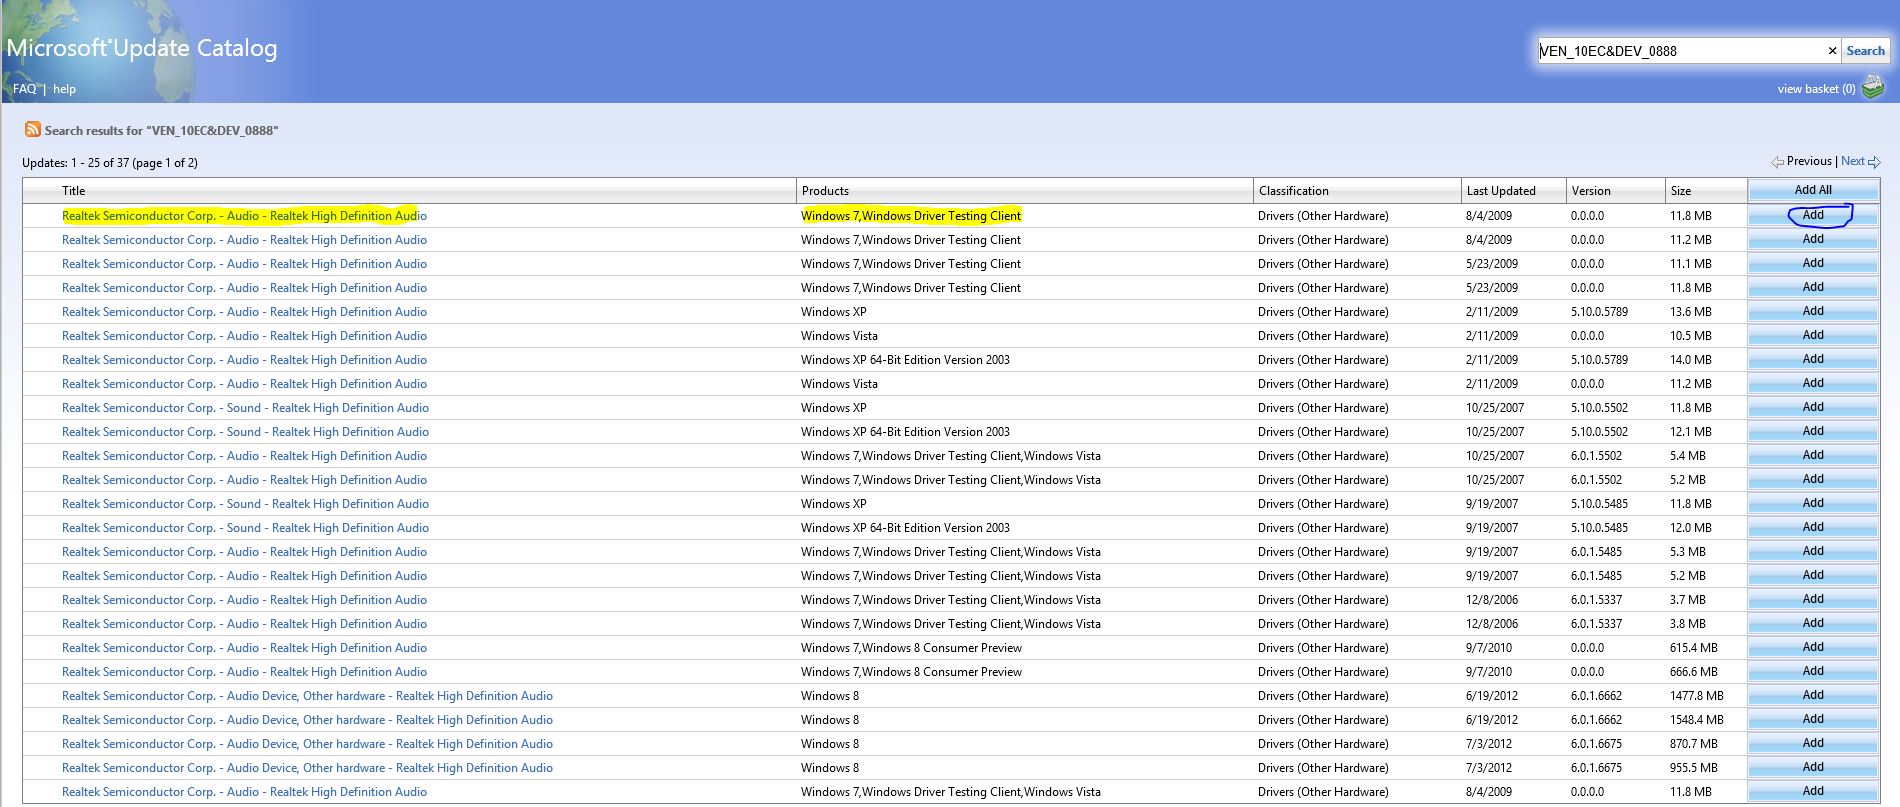This screenshot has width=1900, height=807.
Task: Add the 10.5 MB Windows Vista driver
Action: (x=1813, y=335)
